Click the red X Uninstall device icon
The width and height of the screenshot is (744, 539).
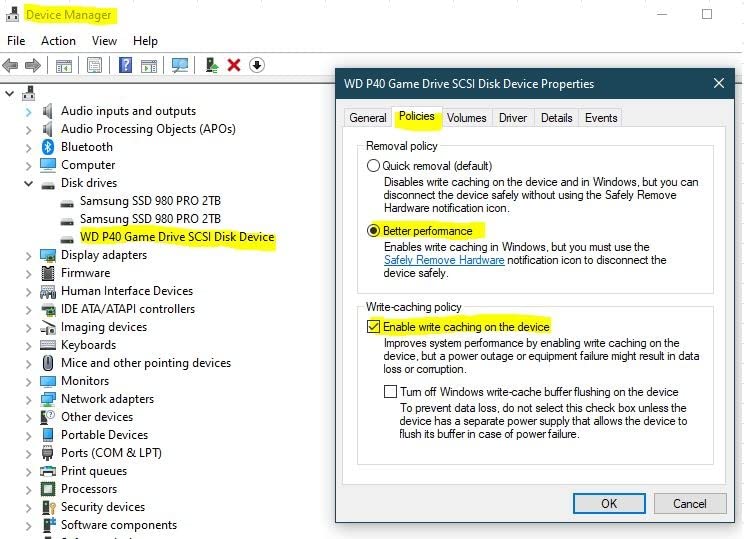(234, 65)
